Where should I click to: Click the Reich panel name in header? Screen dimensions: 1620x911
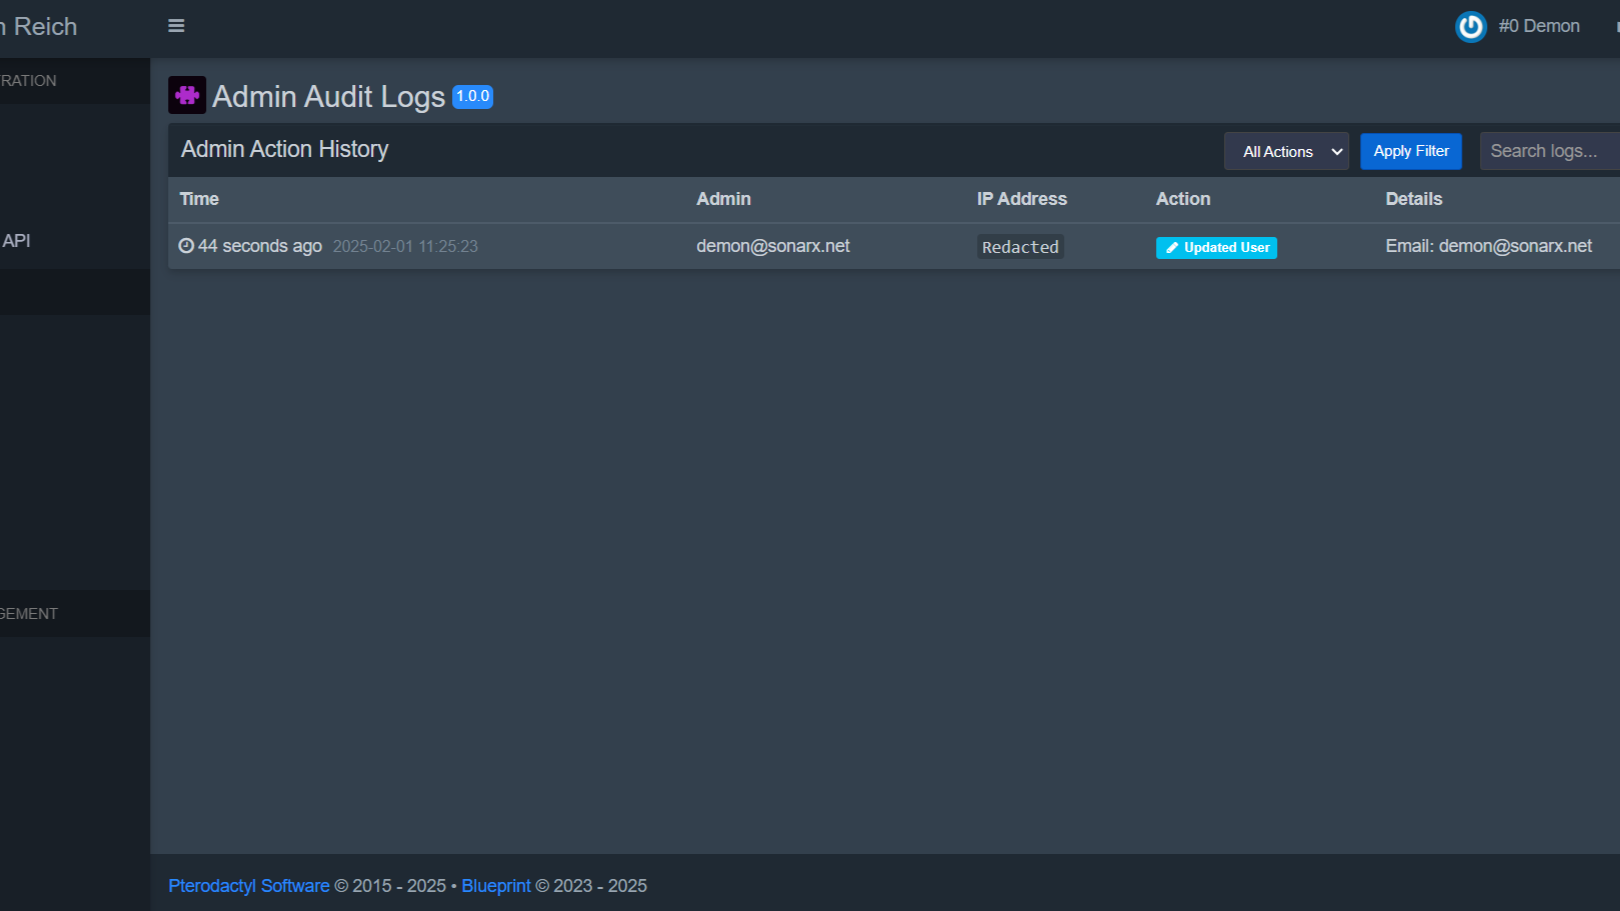(x=45, y=27)
